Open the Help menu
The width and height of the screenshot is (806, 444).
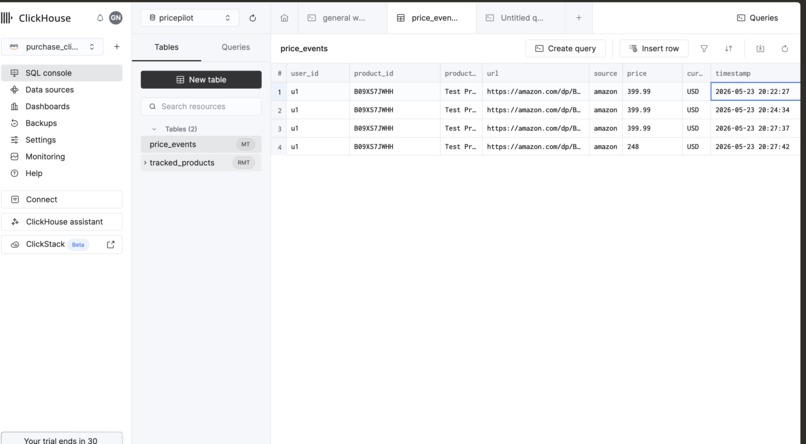pos(62,173)
